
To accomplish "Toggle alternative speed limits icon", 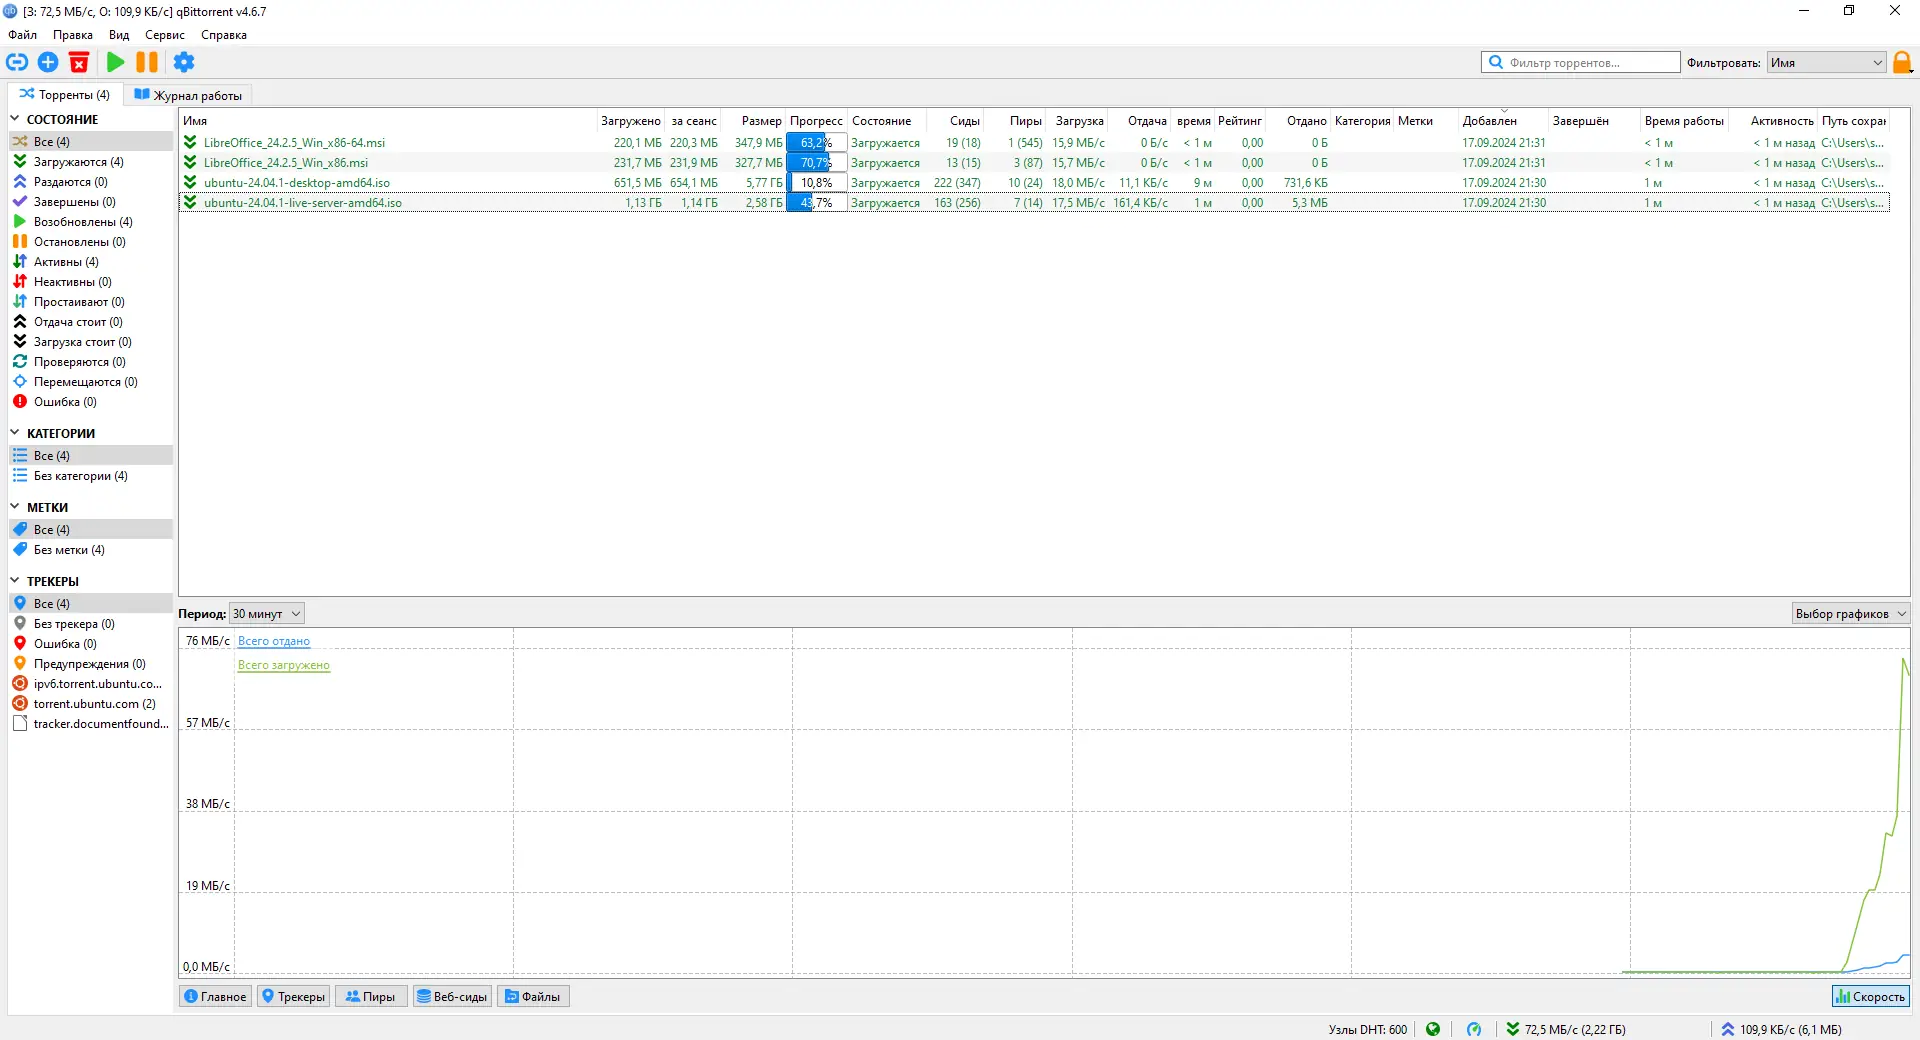I will [1474, 1029].
